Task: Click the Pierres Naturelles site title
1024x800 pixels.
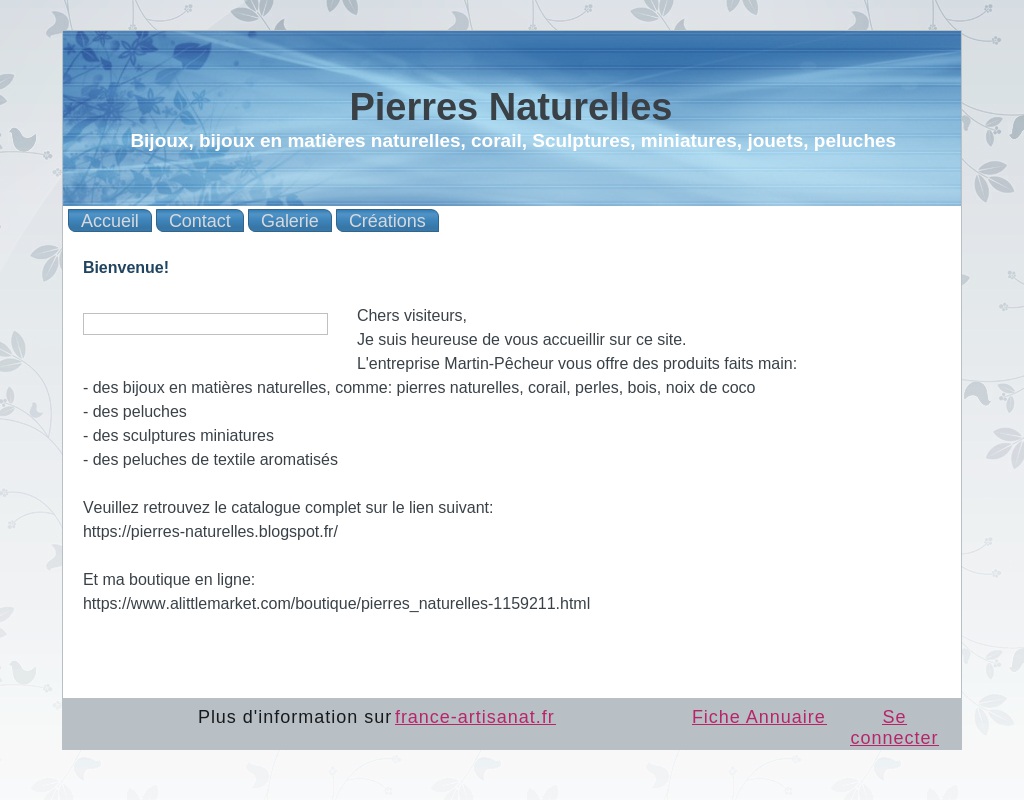Action: [x=511, y=106]
